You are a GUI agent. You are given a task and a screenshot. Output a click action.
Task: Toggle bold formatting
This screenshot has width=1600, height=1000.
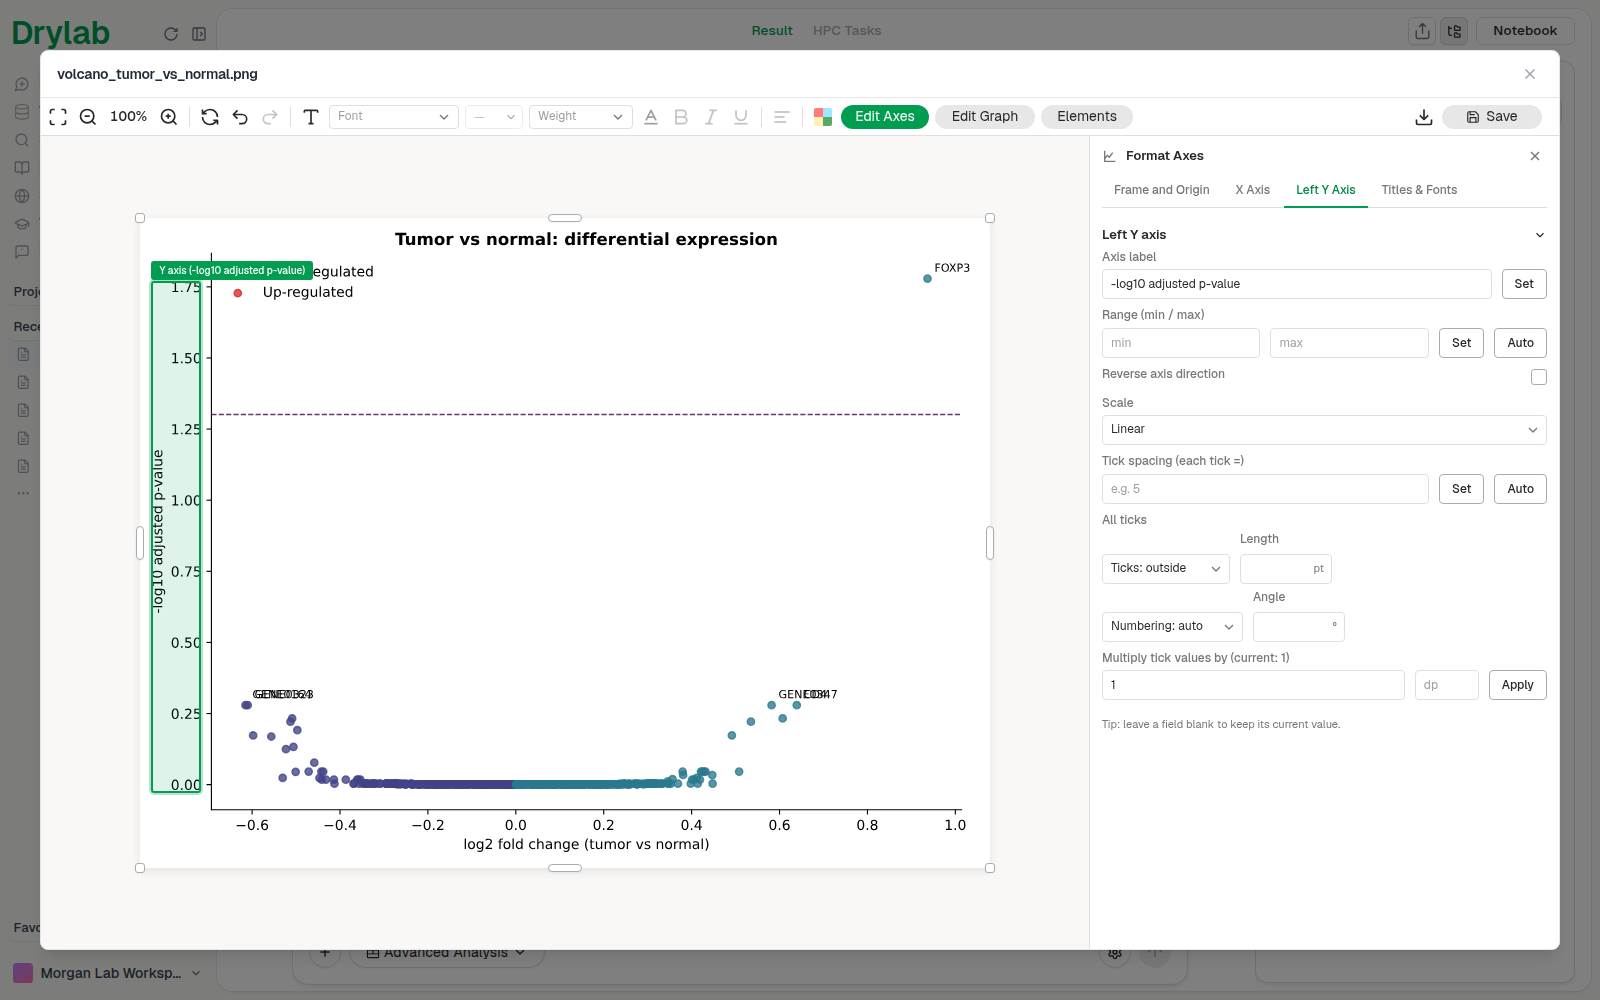(x=681, y=117)
